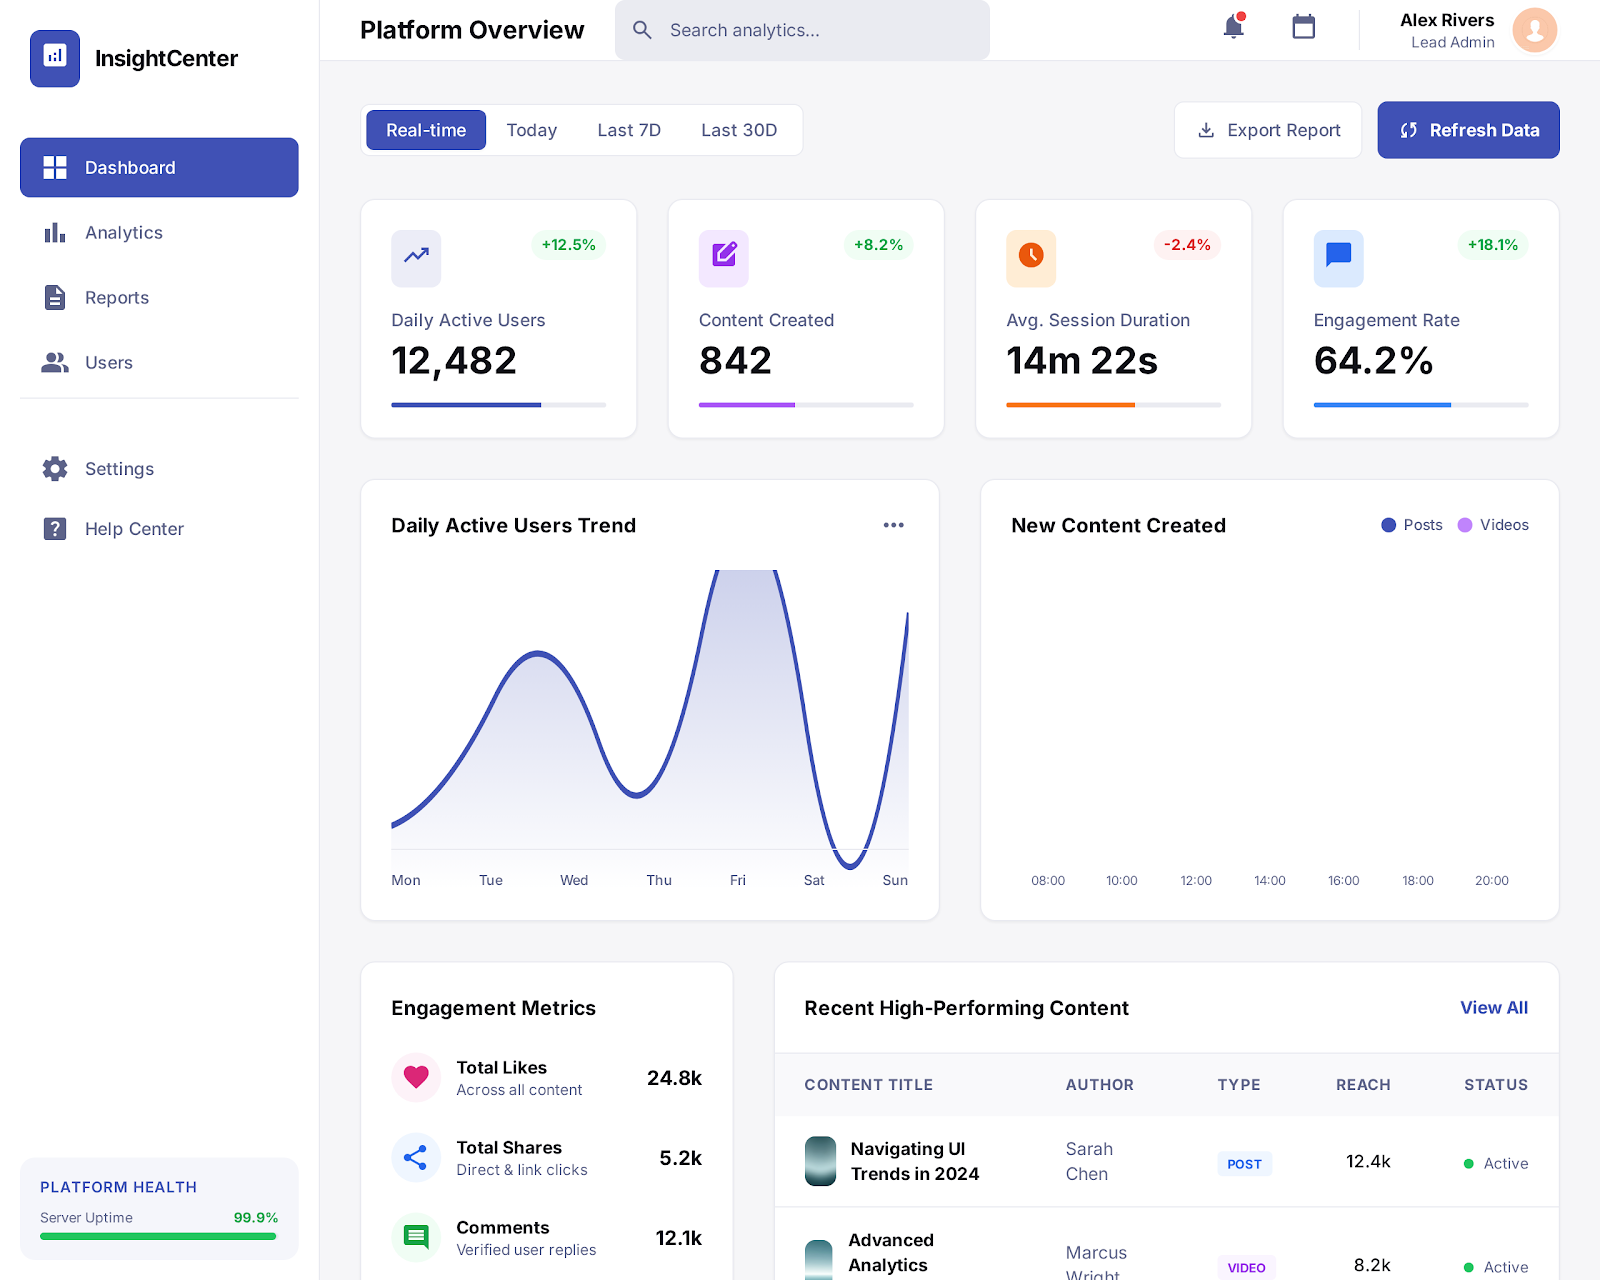Screen dimensions: 1600x1280
Task: Click the search magnifier icon
Action: point(643,30)
